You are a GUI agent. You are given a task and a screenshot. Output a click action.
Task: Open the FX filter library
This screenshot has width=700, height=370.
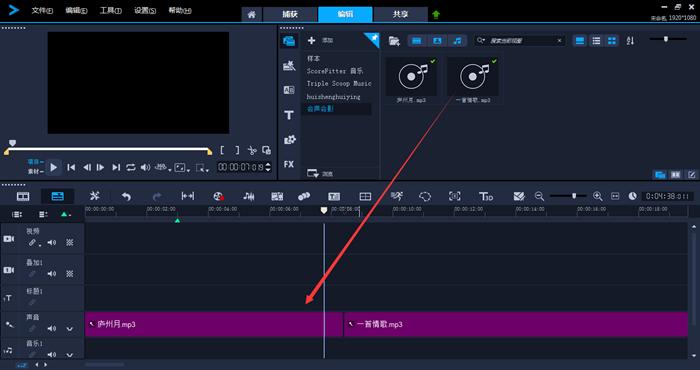(289, 164)
